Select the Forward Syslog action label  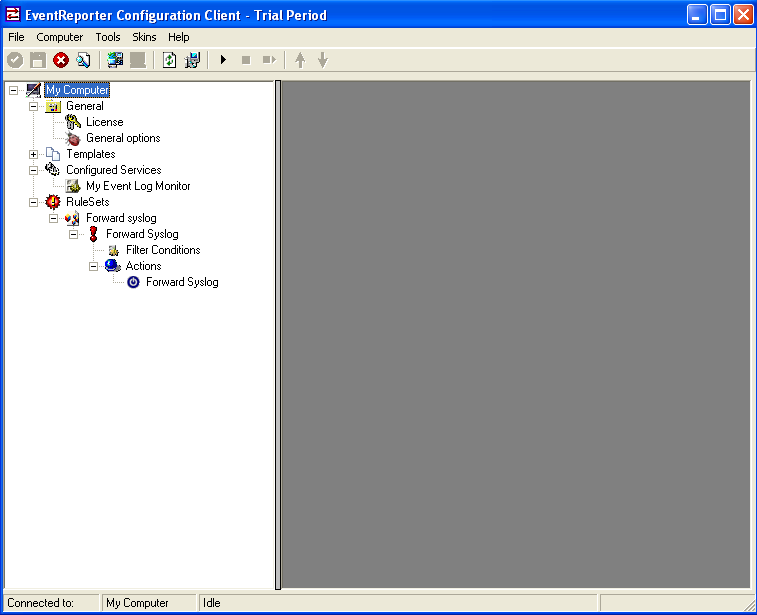point(182,282)
